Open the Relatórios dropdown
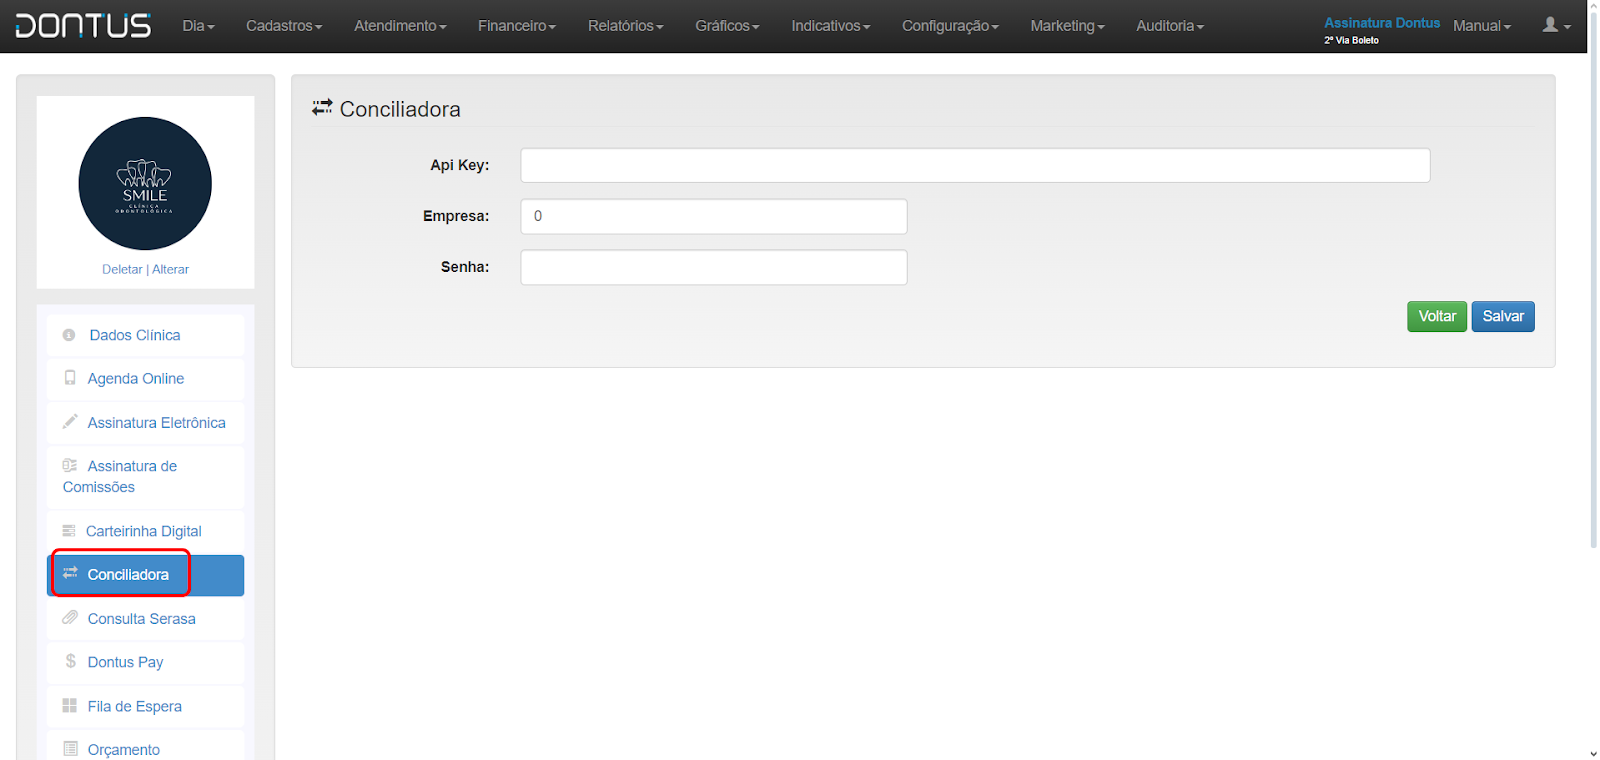 point(625,26)
